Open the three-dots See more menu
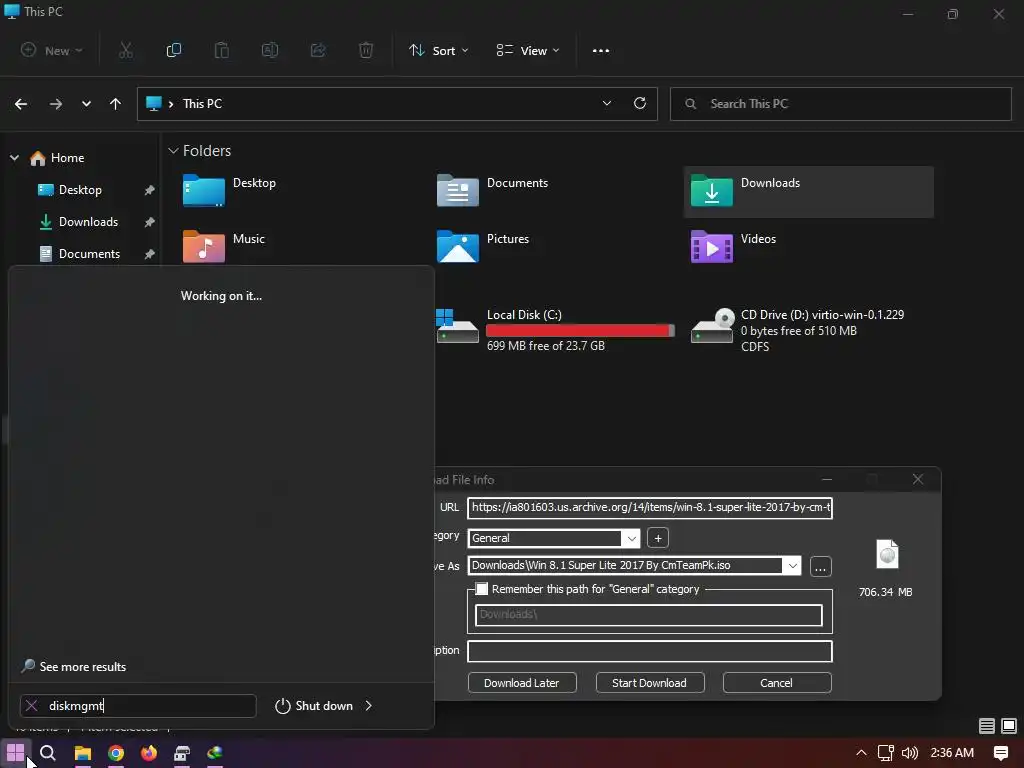Screen dimensions: 1024x768 601,50
